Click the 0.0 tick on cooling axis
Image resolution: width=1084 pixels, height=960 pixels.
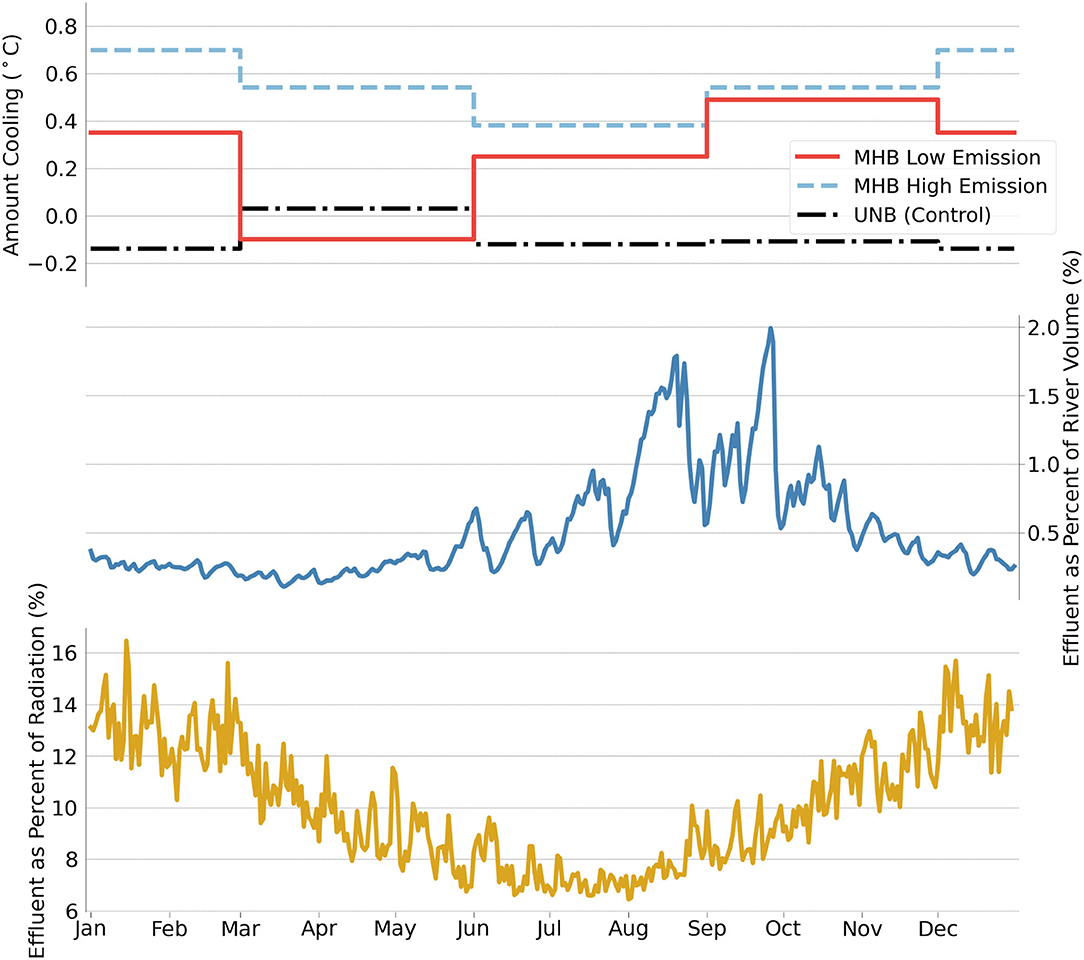pyautogui.click(x=61, y=216)
